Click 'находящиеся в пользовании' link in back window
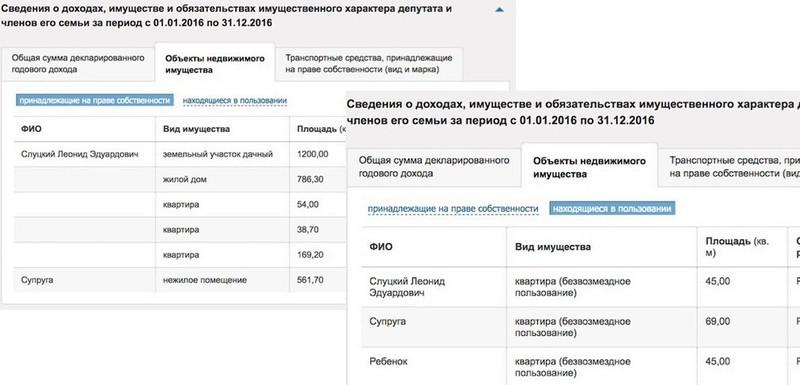Viewport: 800px width, 385px height. [x=235, y=100]
